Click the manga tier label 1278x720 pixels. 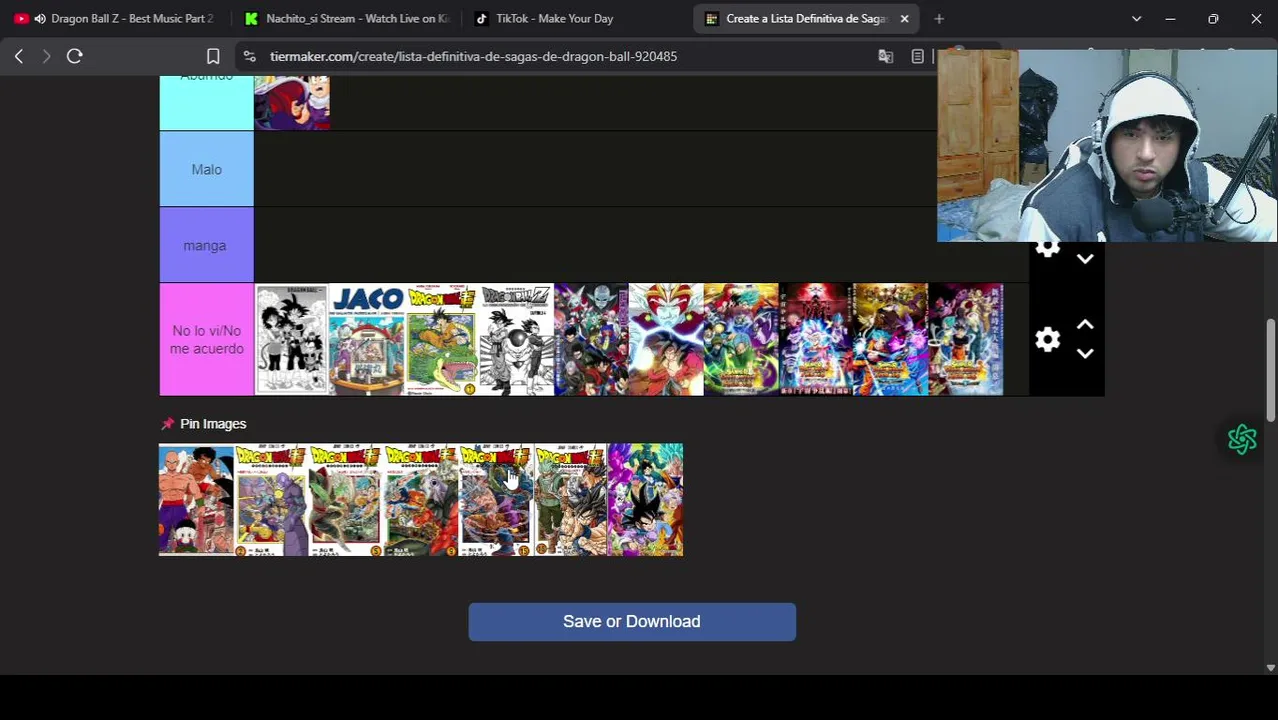pos(206,246)
